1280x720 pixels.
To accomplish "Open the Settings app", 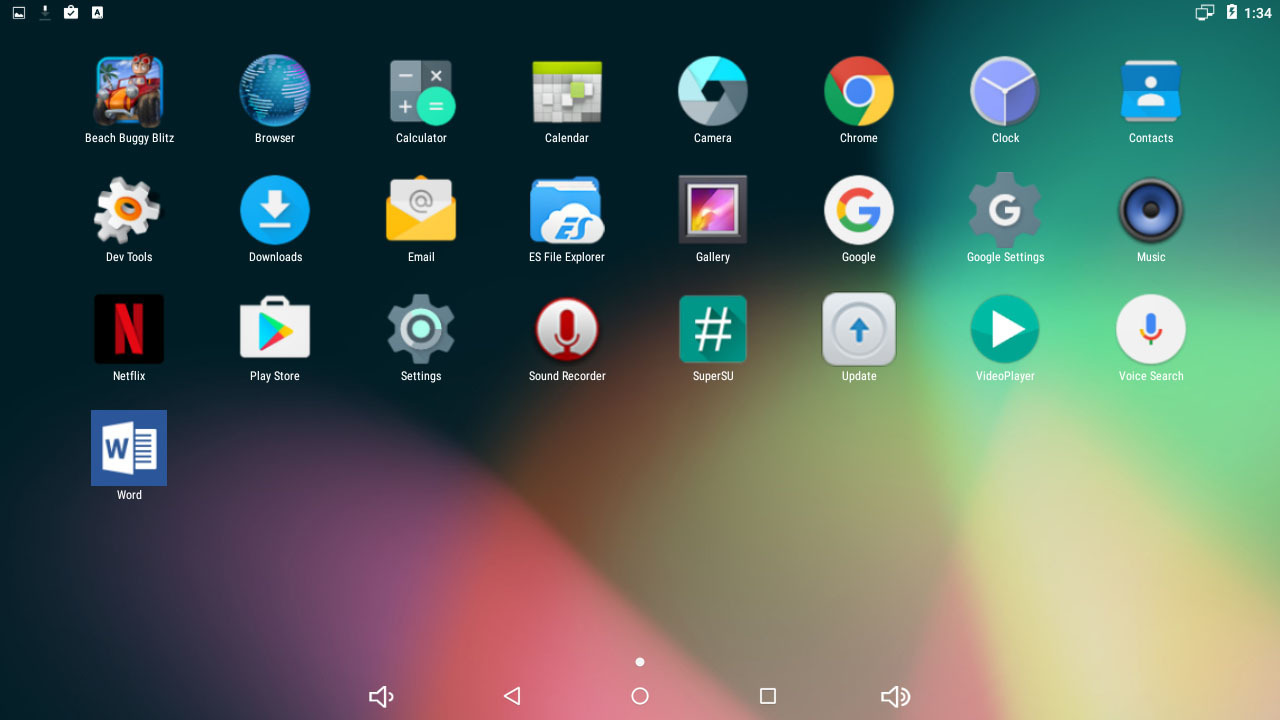I will [421, 329].
